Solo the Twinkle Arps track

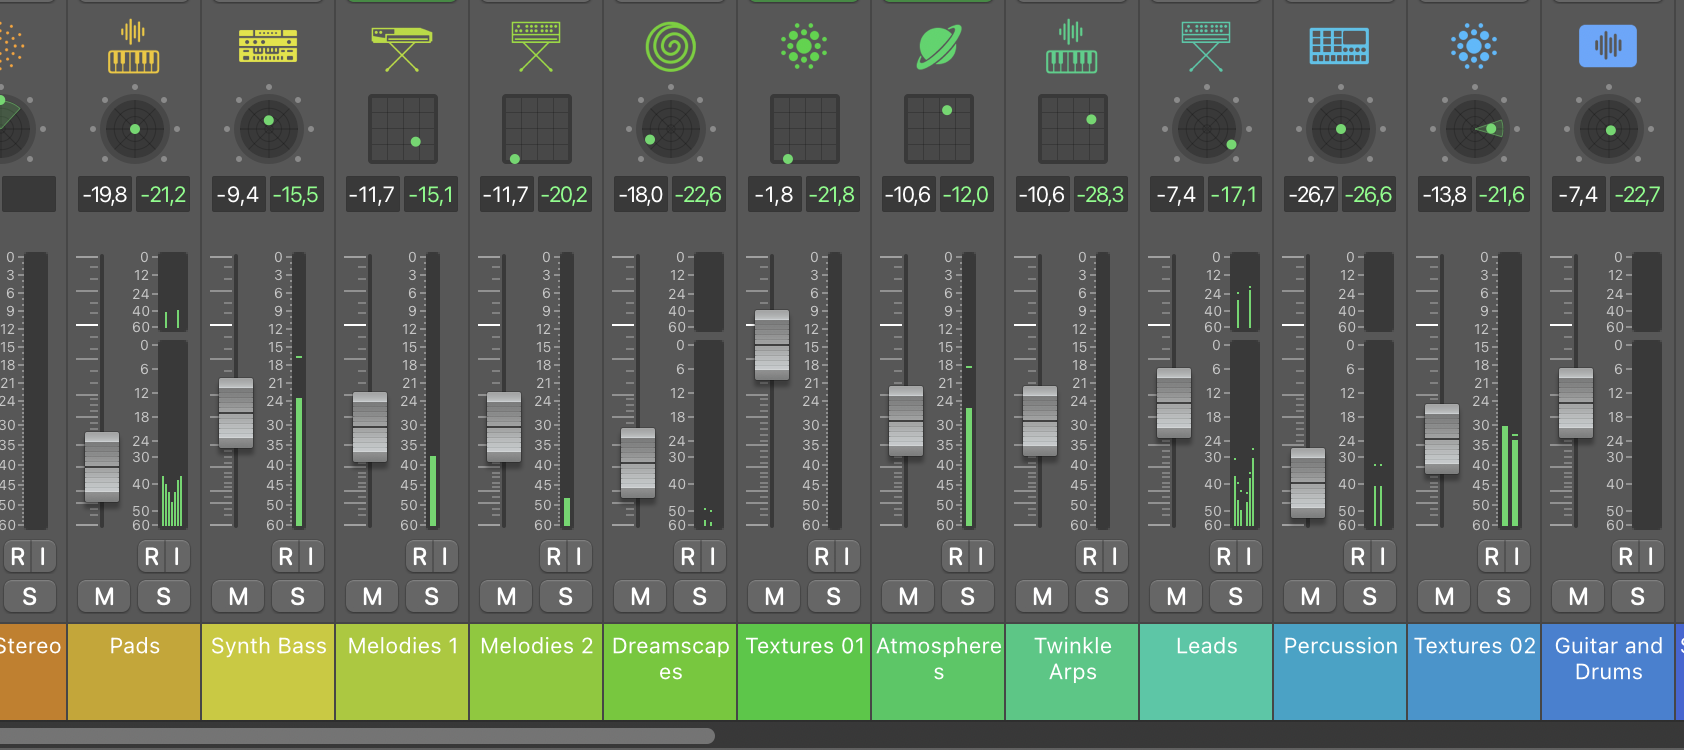1101,597
